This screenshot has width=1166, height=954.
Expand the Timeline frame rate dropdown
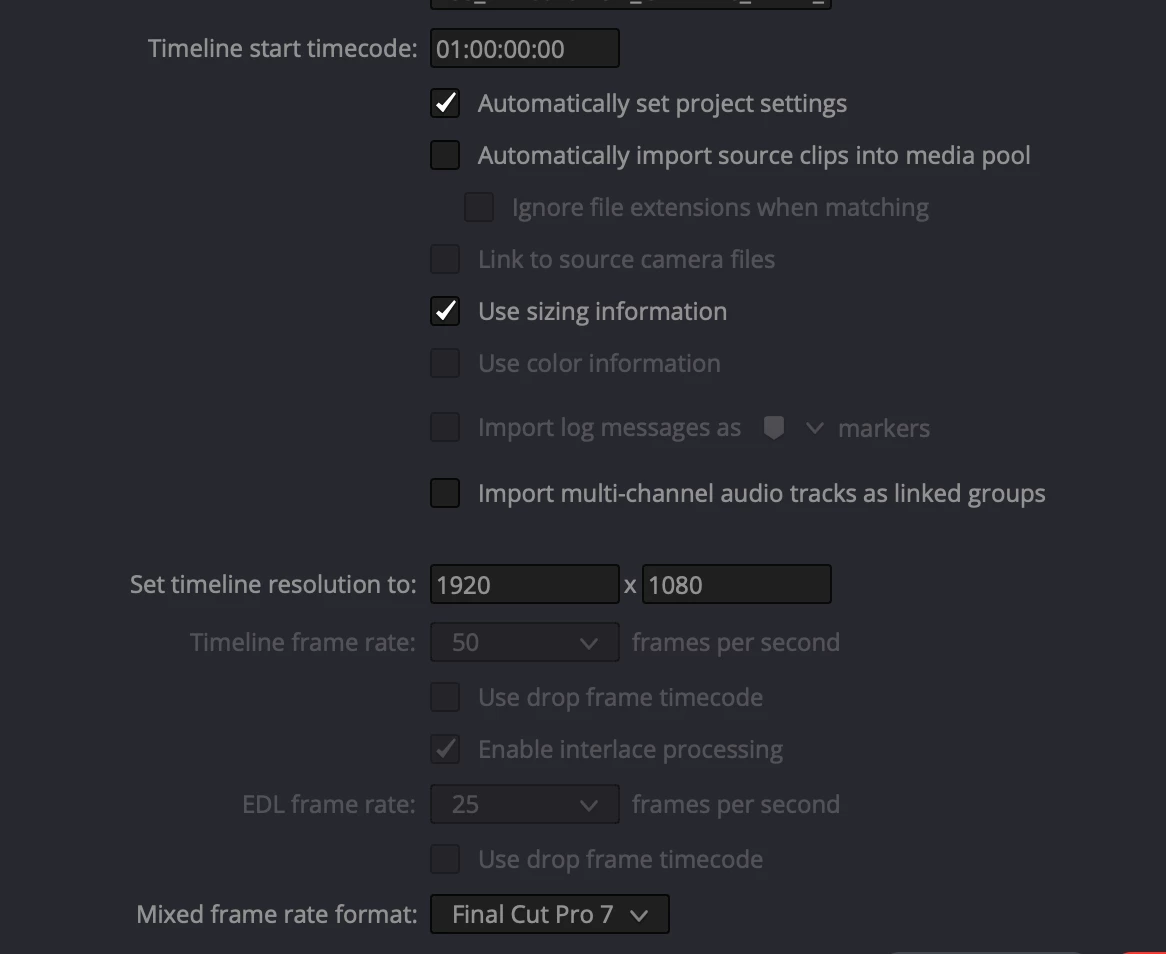point(524,642)
